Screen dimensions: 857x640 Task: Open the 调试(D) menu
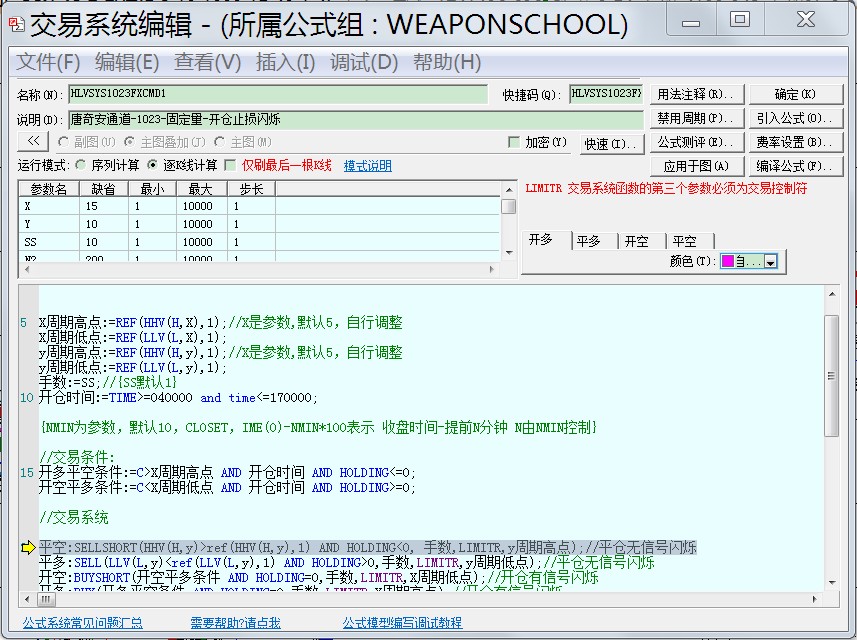tap(364, 62)
